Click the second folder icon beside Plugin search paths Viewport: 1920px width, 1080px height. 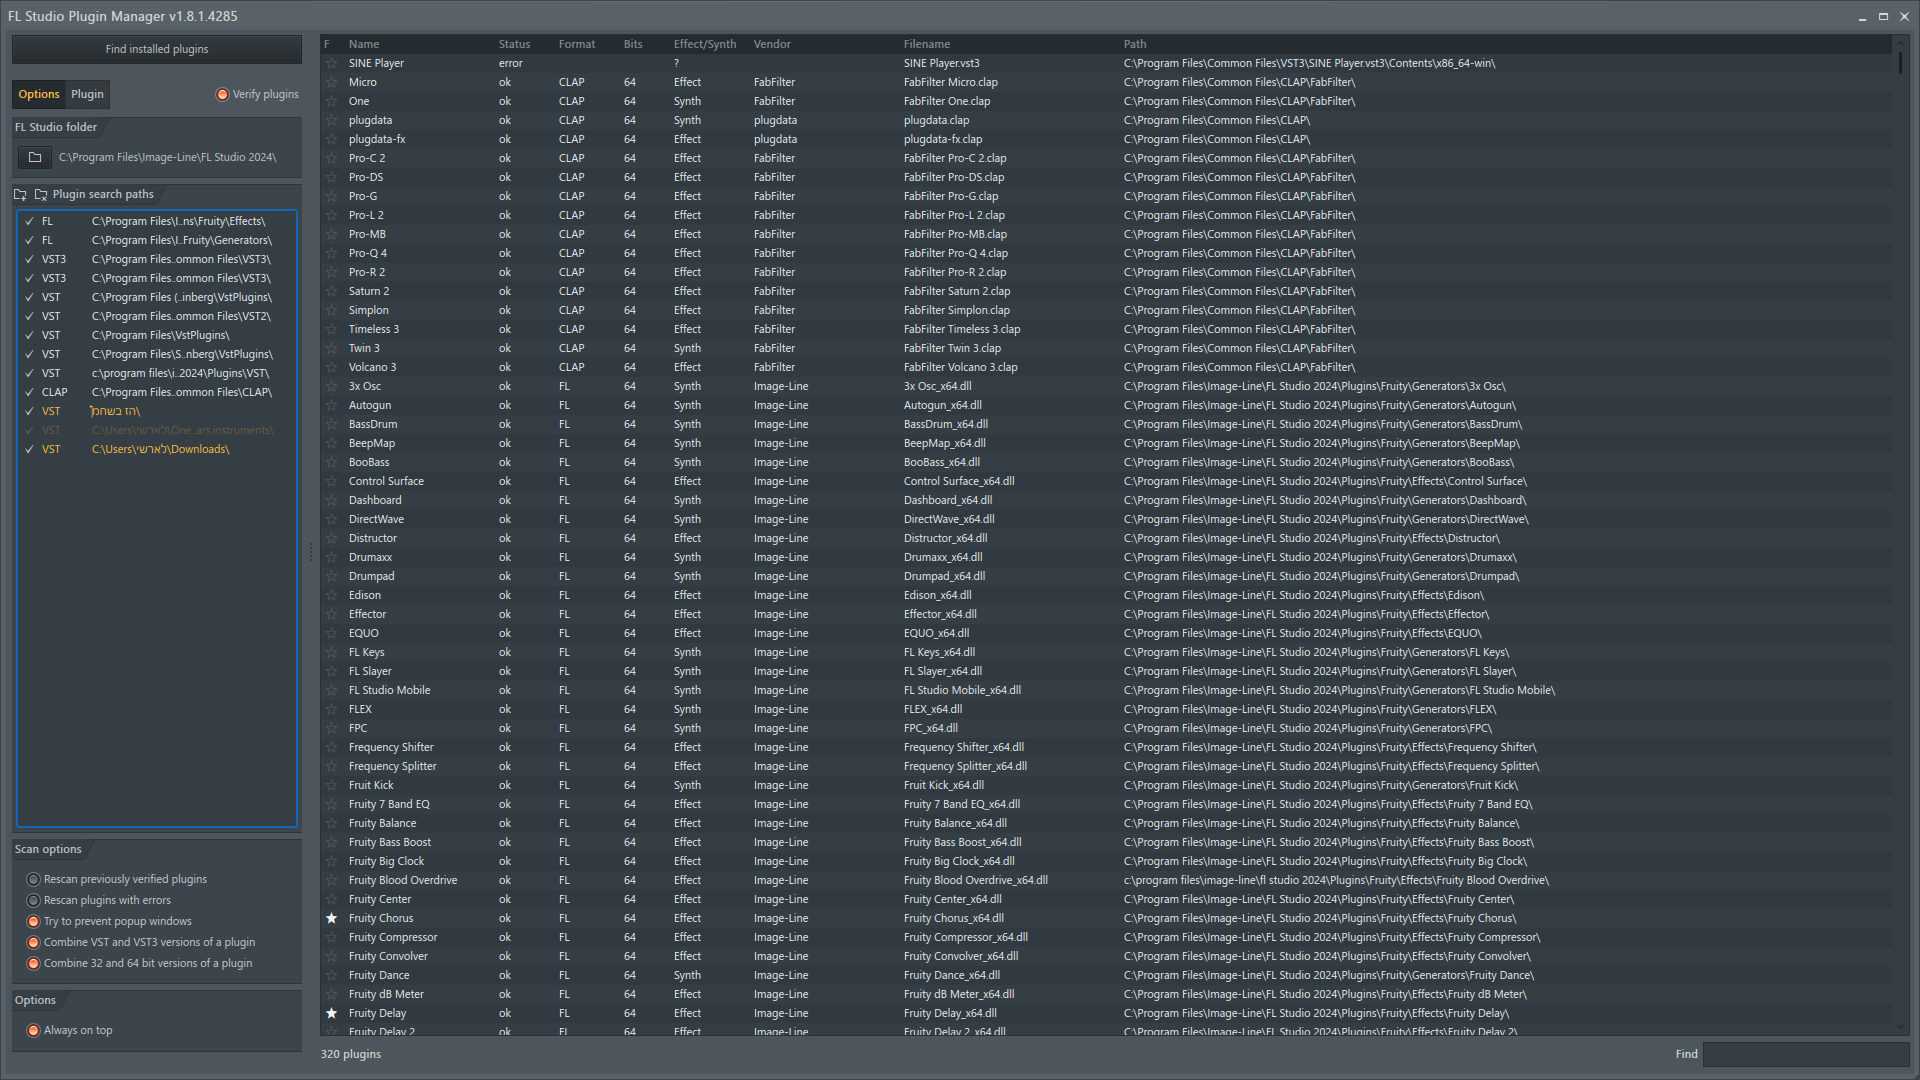tap(41, 195)
